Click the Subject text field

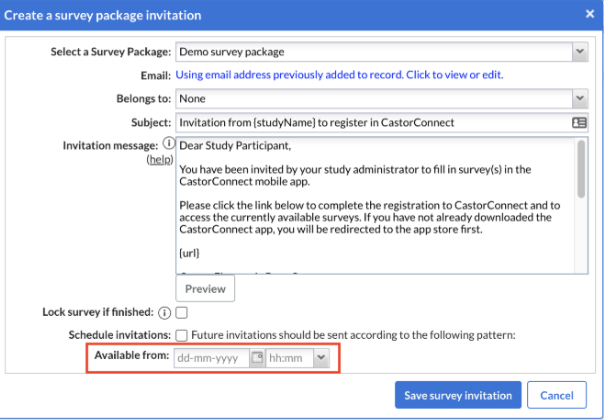click(x=370, y=123)
